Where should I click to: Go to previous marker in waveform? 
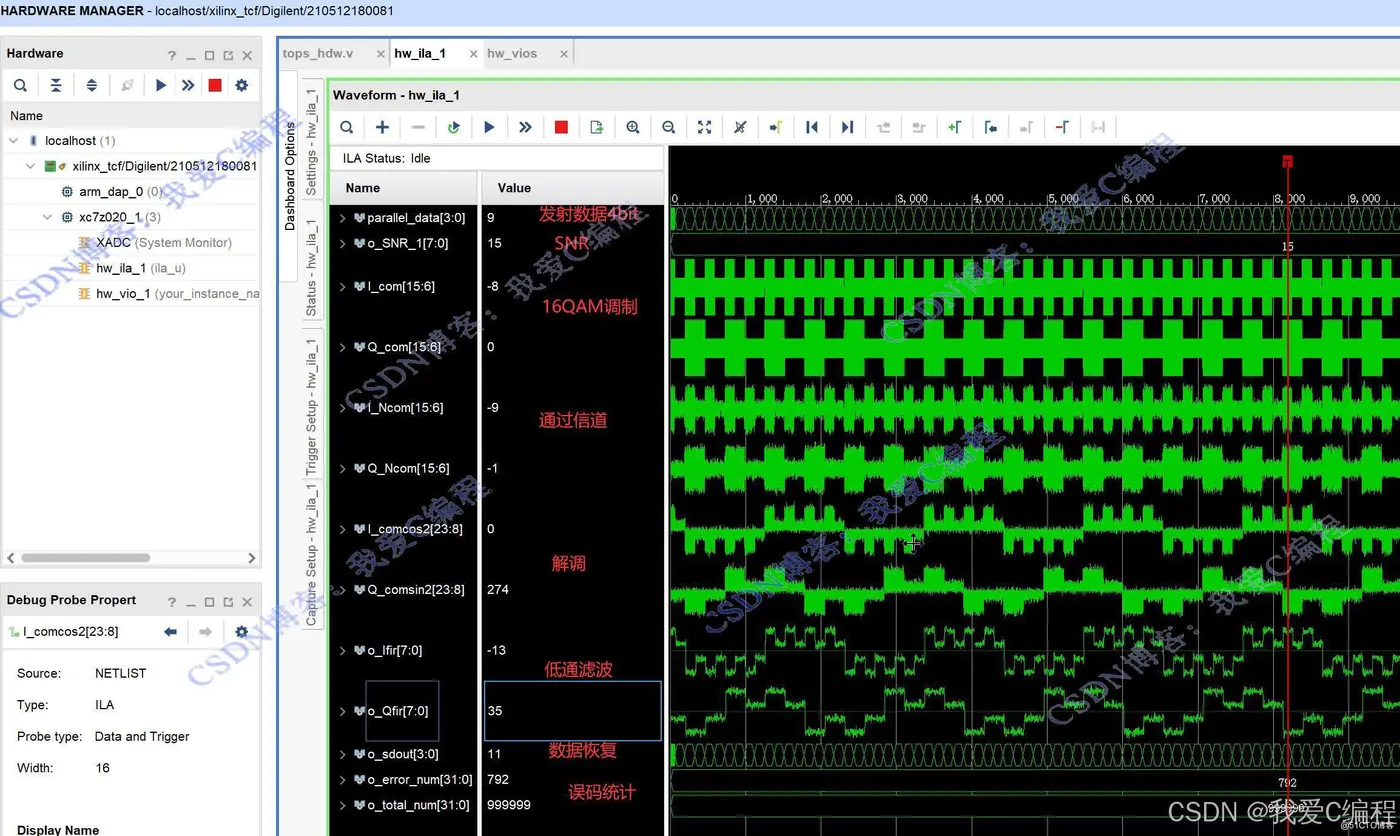pos(991,127)
